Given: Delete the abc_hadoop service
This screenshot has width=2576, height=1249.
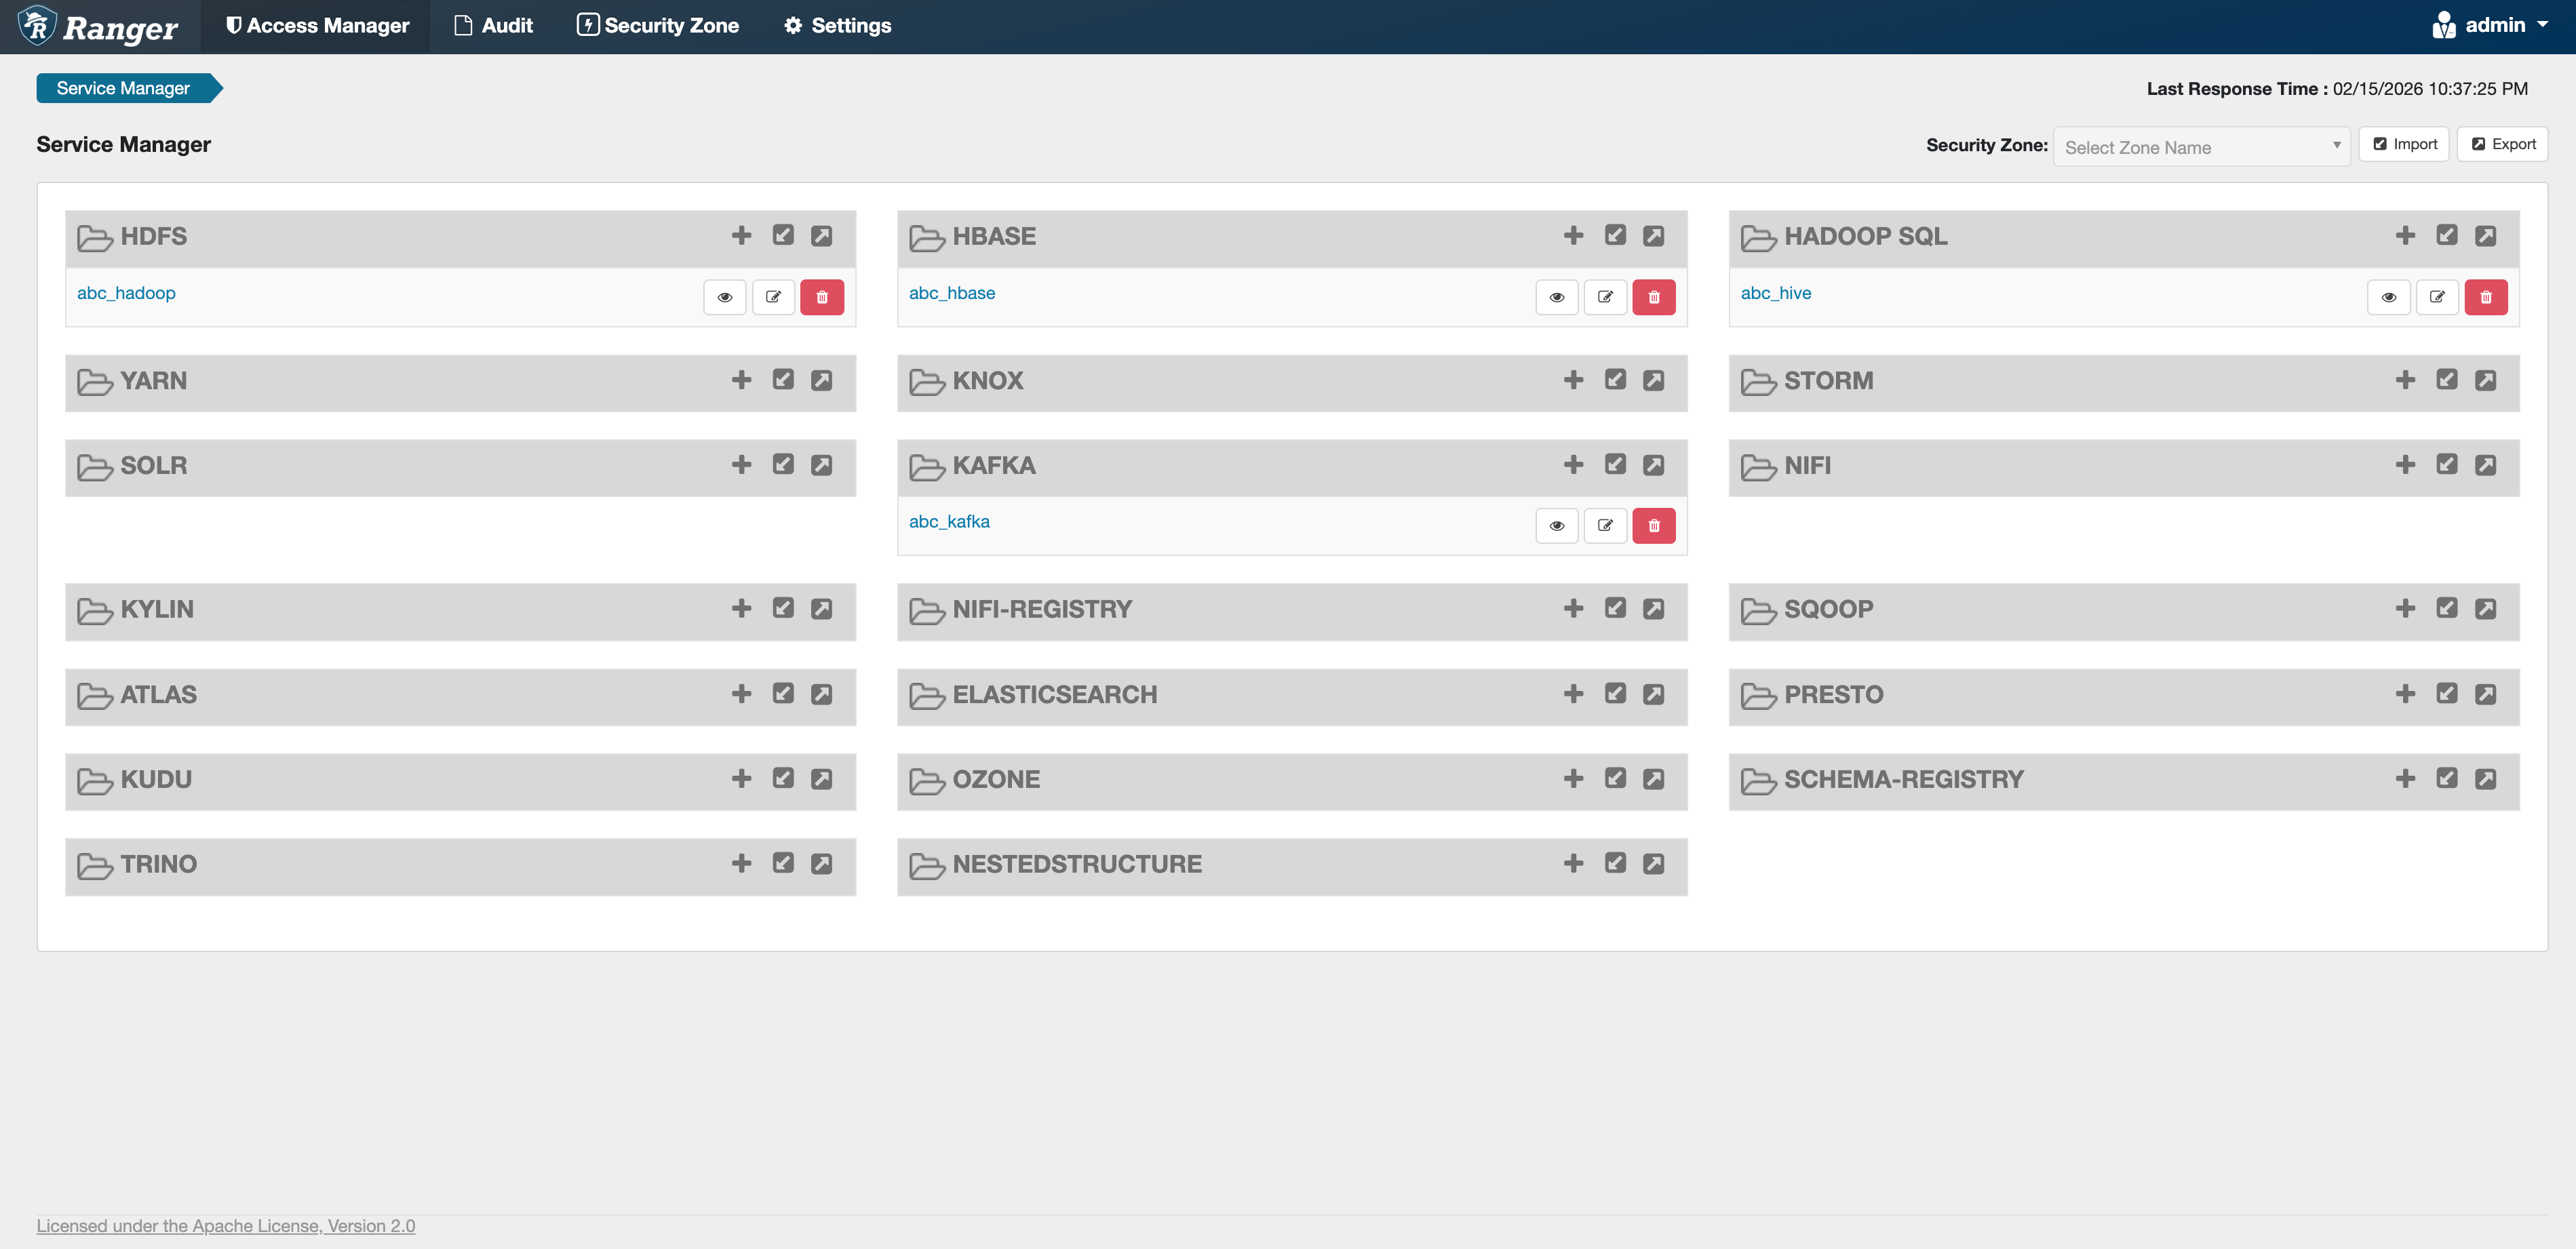Looking at the screenshot, I should [821, 297].
